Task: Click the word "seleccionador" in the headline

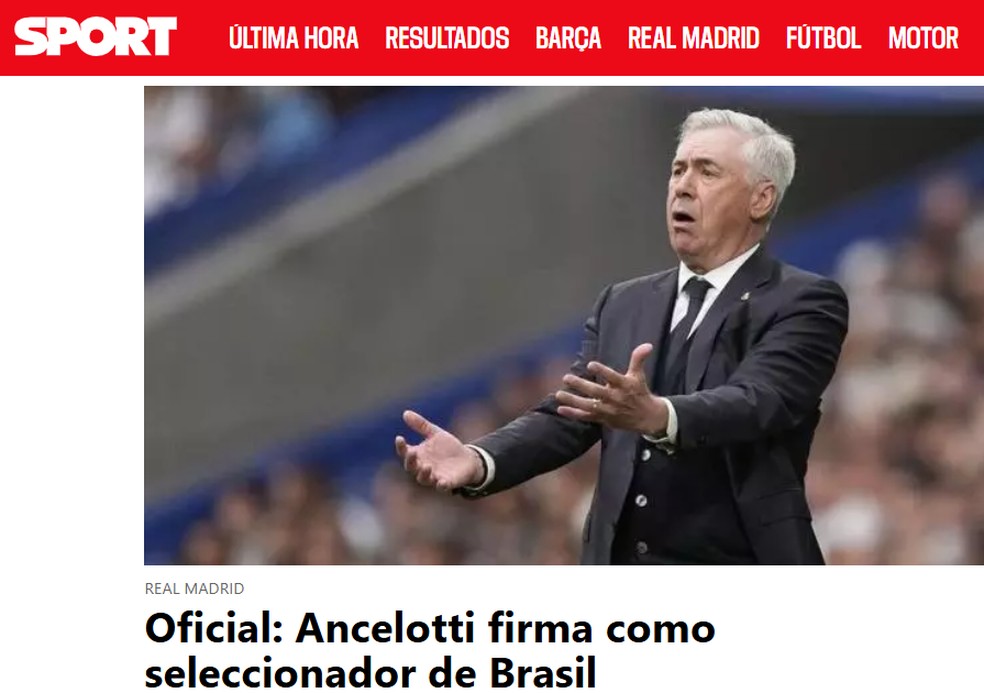Action: [x=281, y=674]
